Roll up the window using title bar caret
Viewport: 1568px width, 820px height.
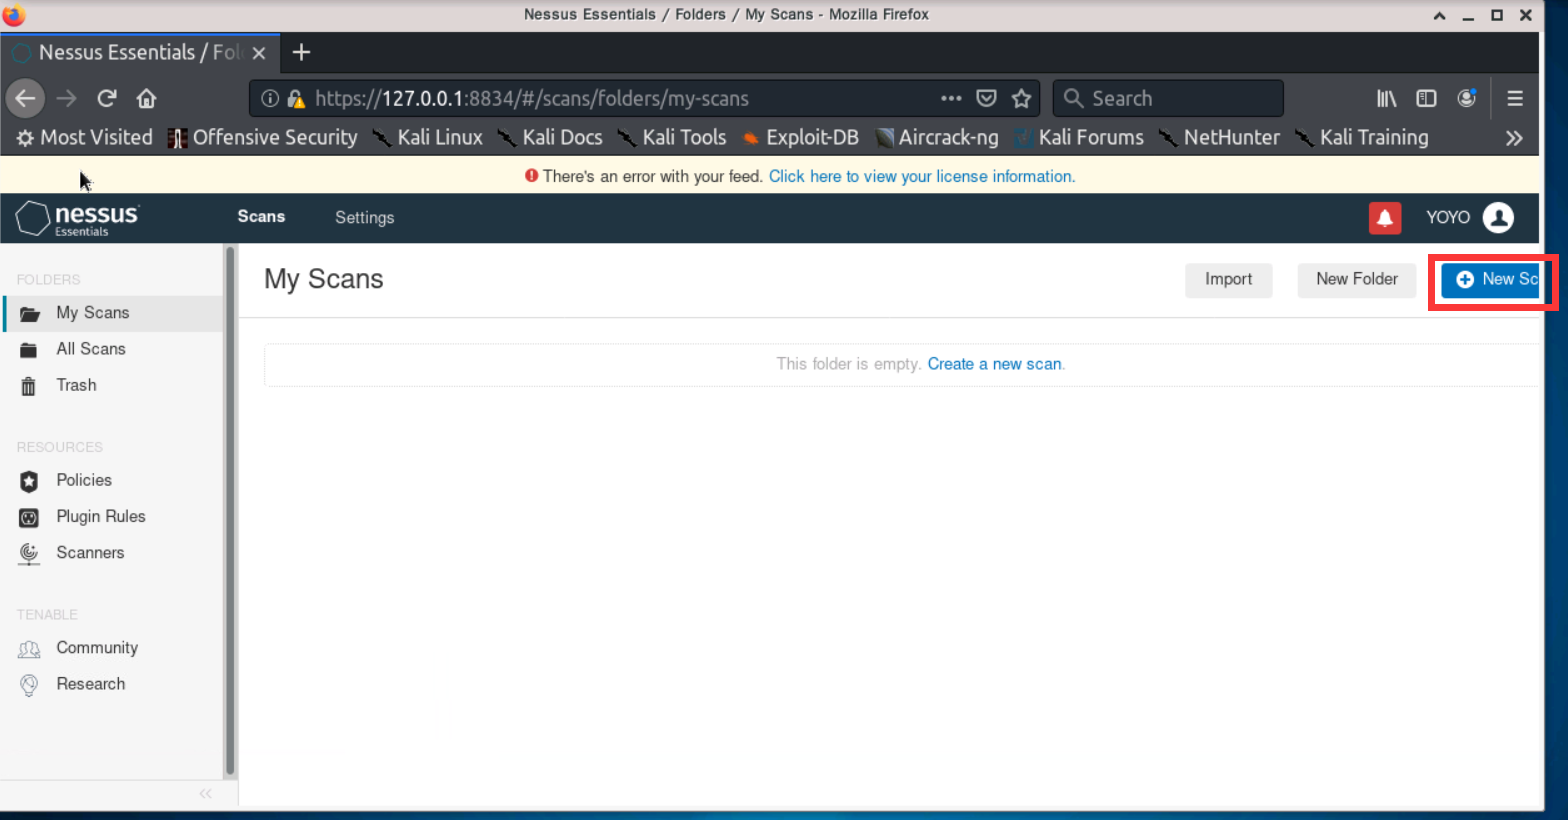click(1439, 15)
